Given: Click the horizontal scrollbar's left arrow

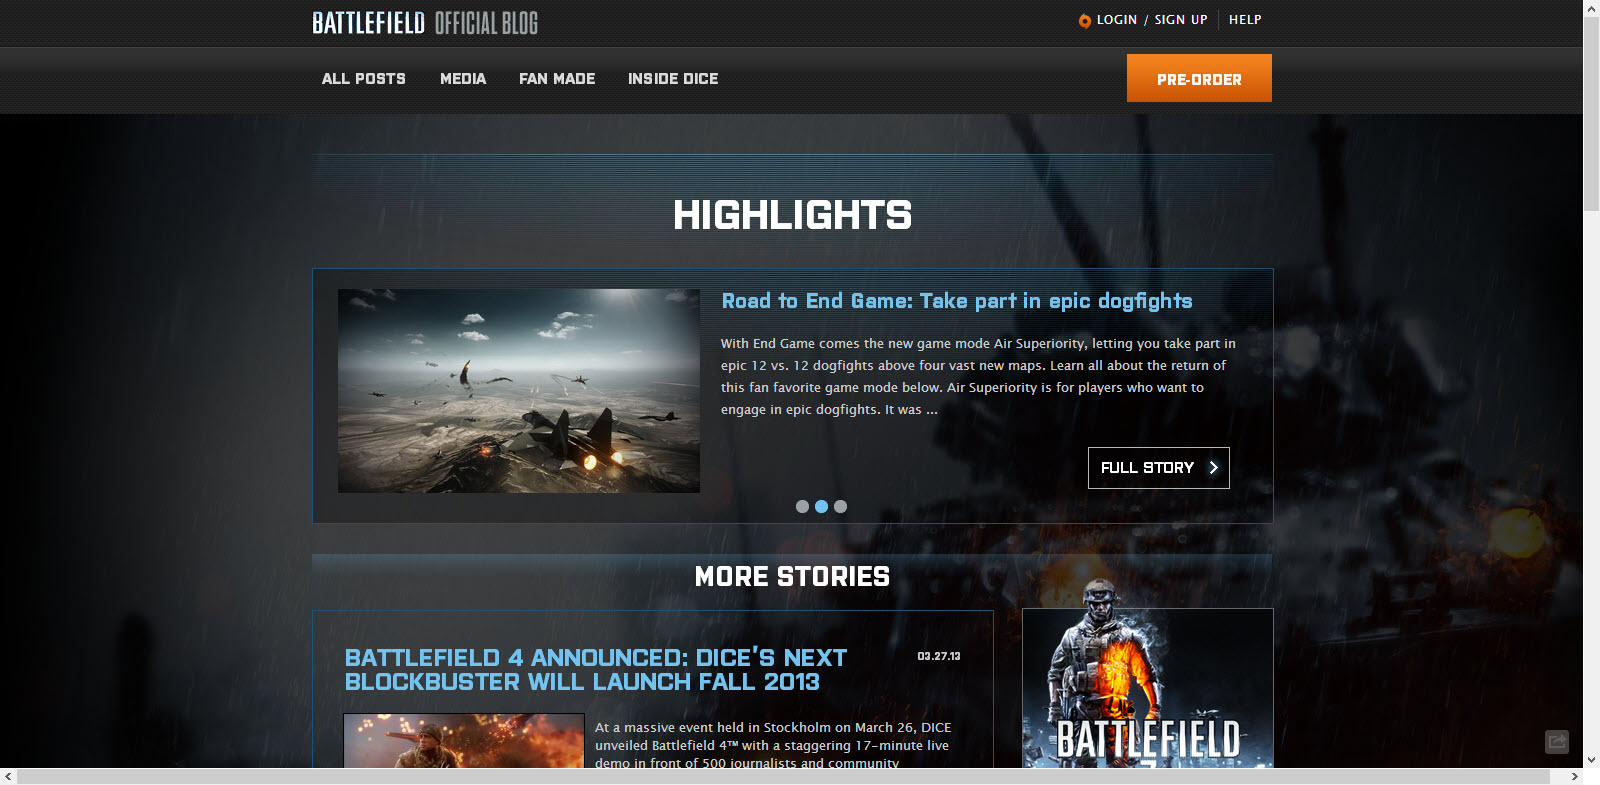Looking at the screenshot, I should [8, 776].
